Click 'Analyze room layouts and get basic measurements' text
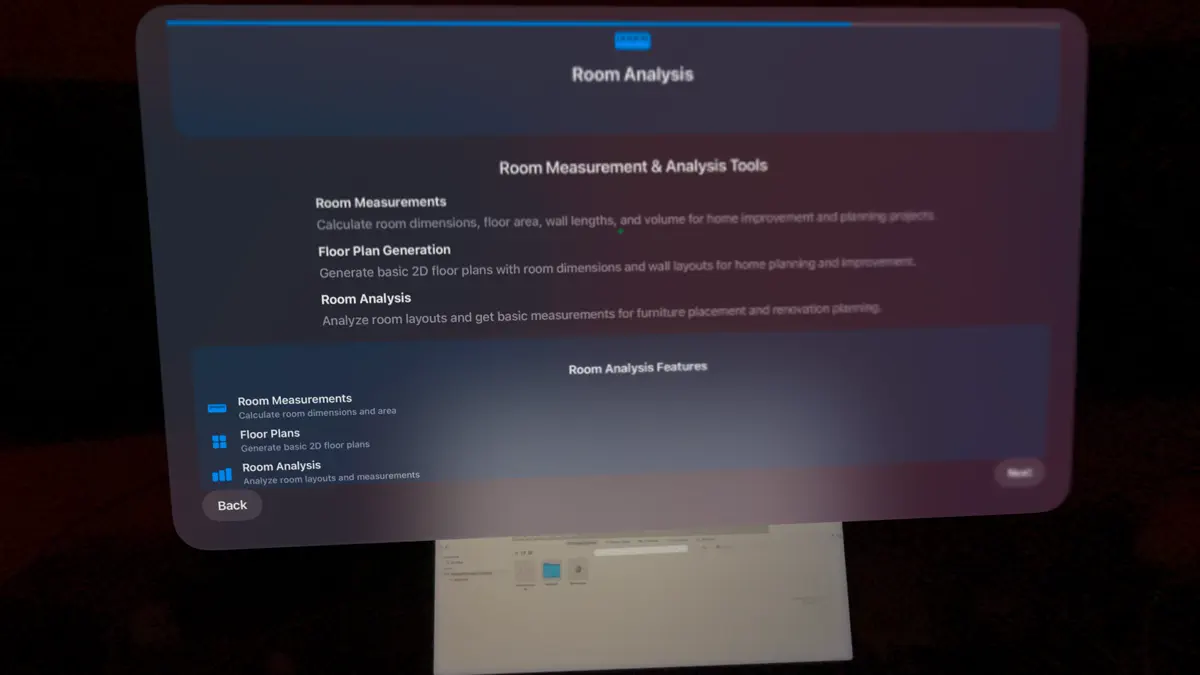 coord(602,315)
